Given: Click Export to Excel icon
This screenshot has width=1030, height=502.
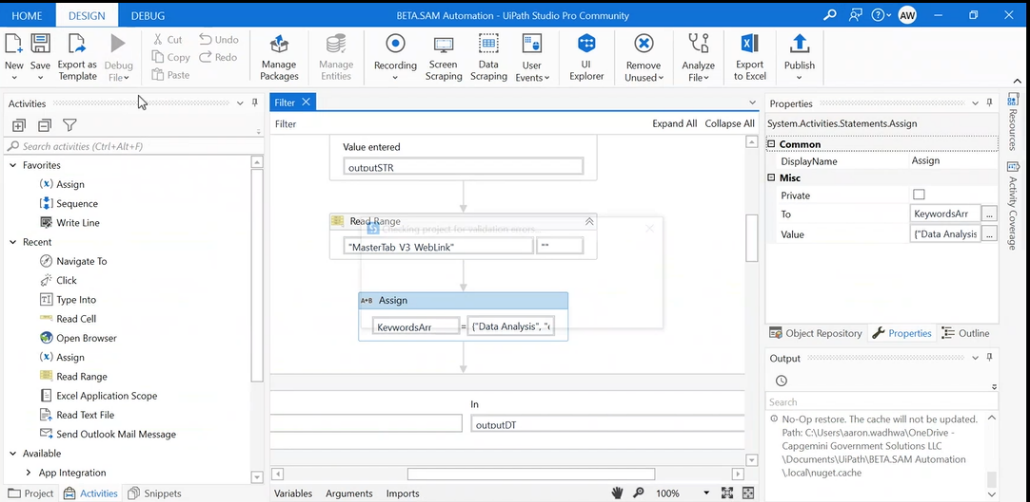Looking at the screenshot, I should [x=749, y=56].
